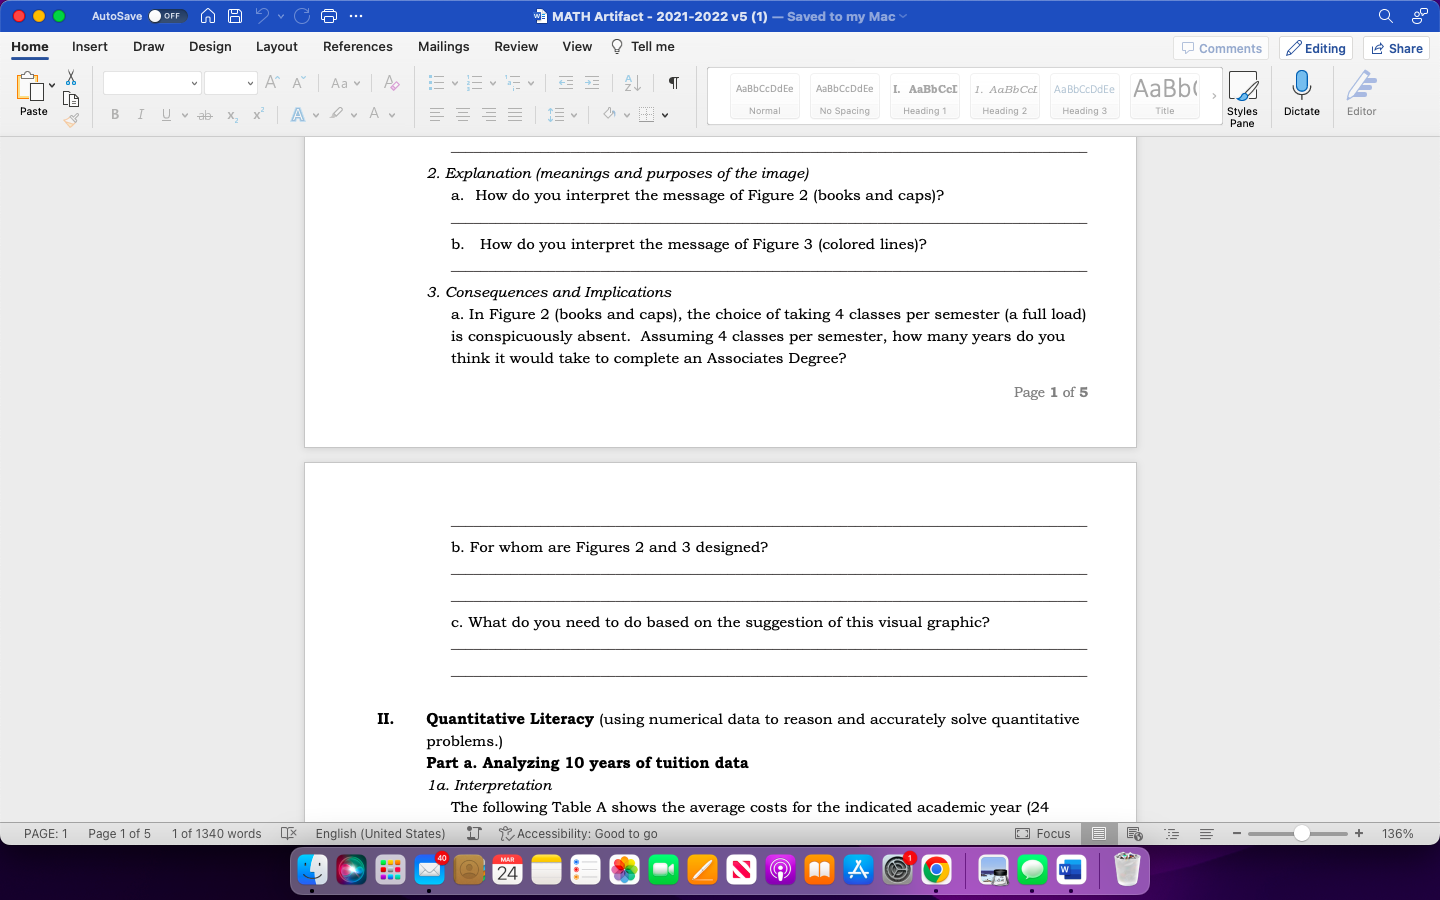Open the Editor tool
This screenshot has height=900, width=1440.
[x=1361, y=95]
